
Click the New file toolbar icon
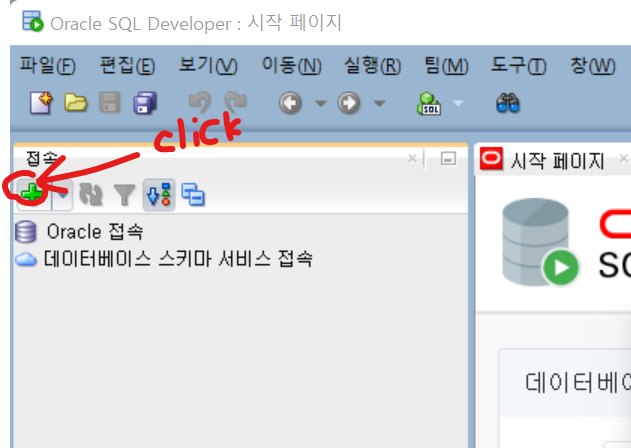41,103
